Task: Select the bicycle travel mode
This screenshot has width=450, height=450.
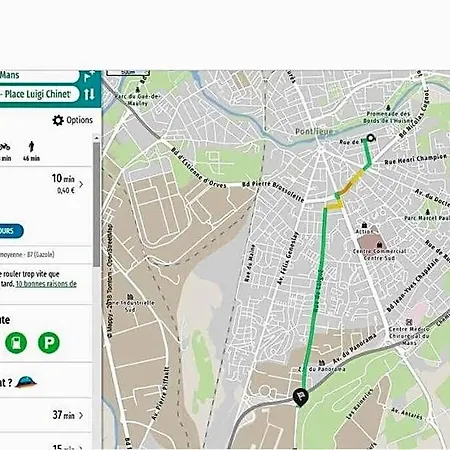Action: coord(5,151)
